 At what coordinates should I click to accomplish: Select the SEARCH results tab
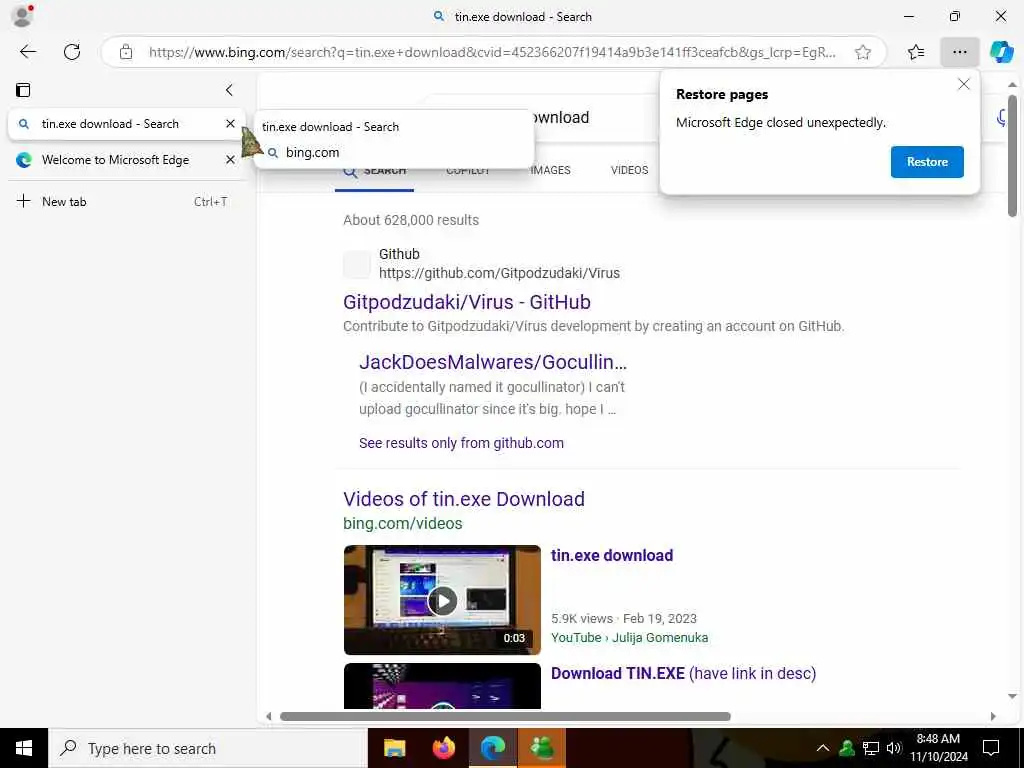375,171
